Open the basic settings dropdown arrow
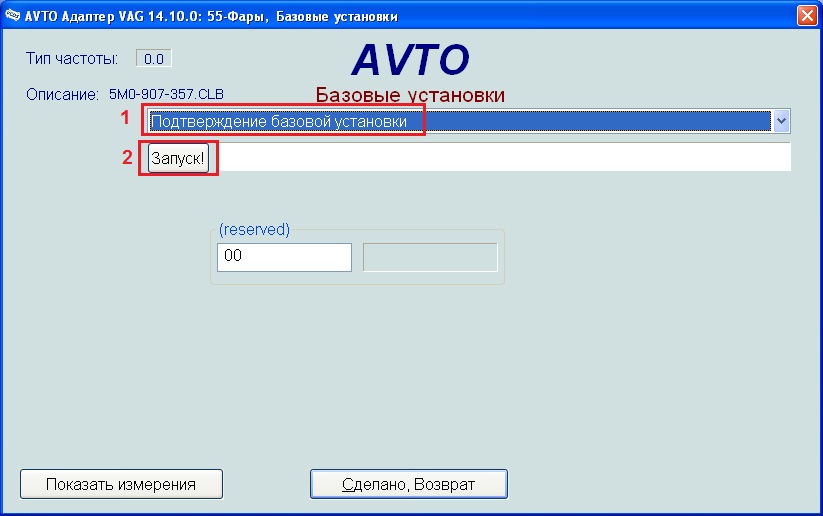 781,121
